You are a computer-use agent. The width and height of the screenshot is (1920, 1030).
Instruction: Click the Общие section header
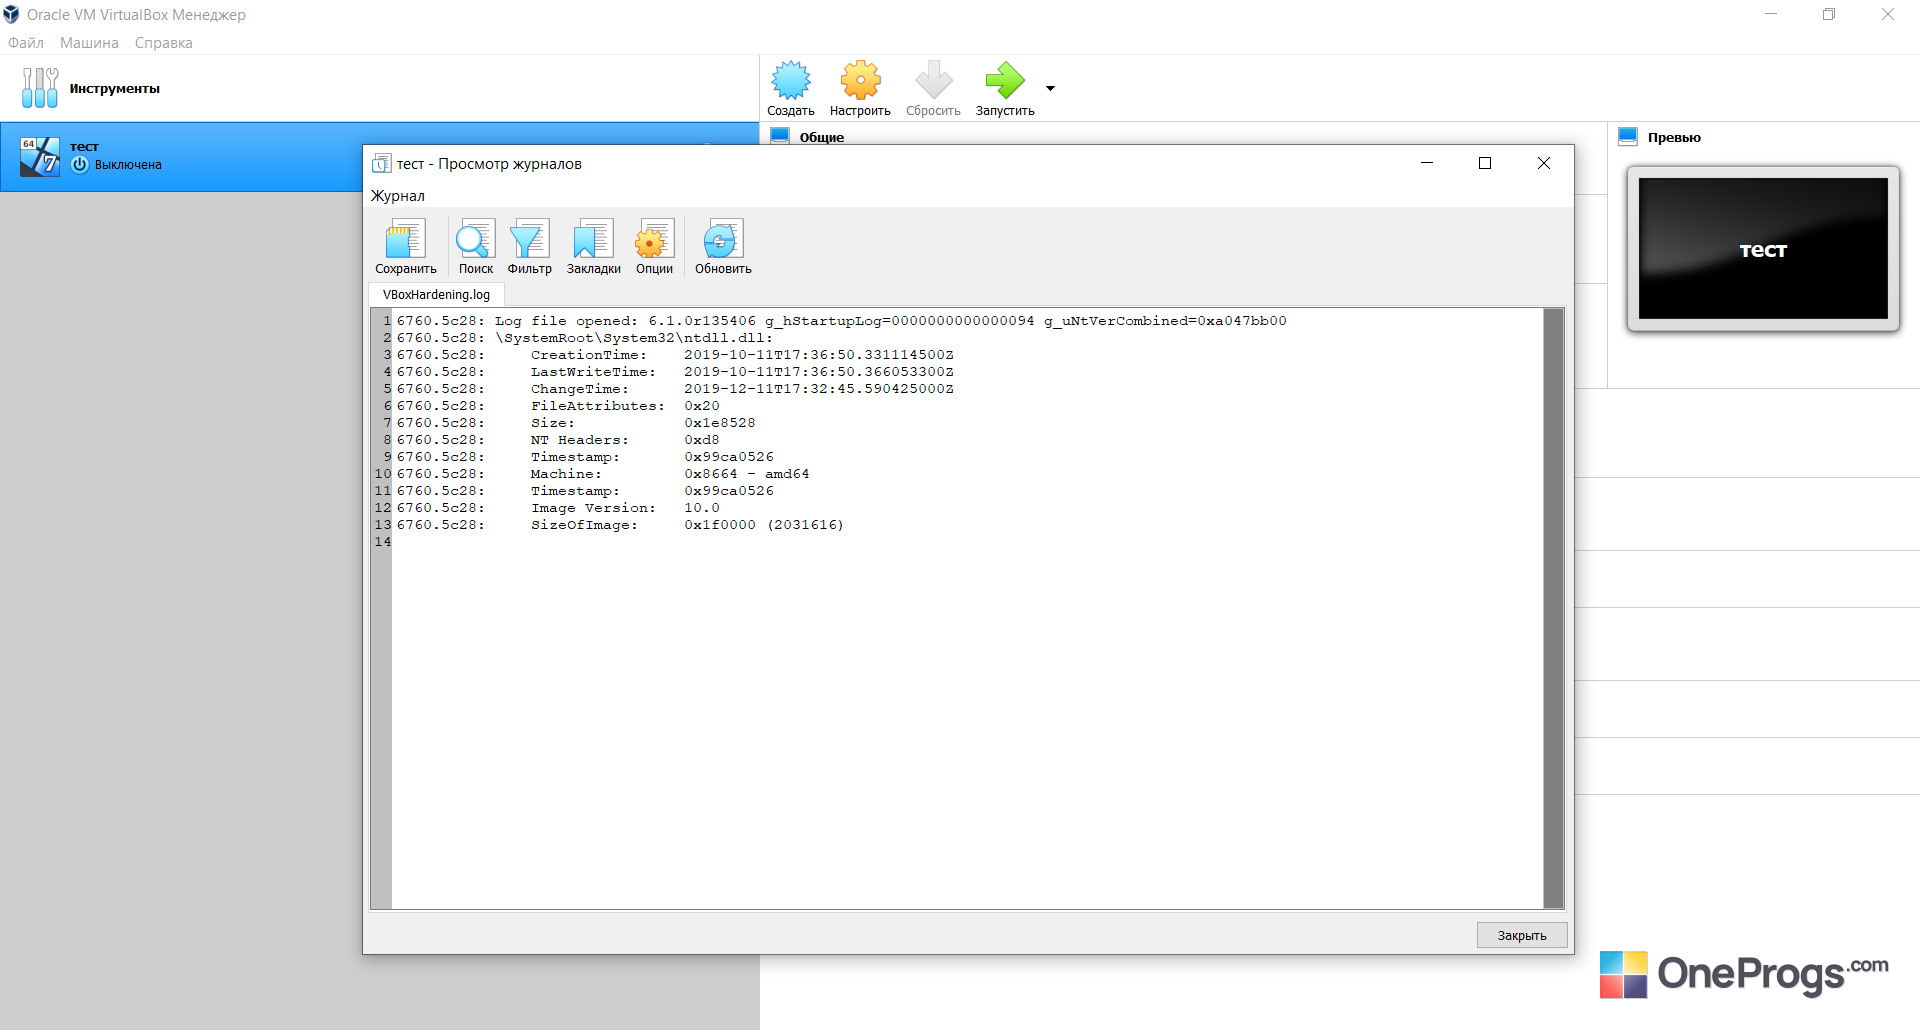[821, 137]
